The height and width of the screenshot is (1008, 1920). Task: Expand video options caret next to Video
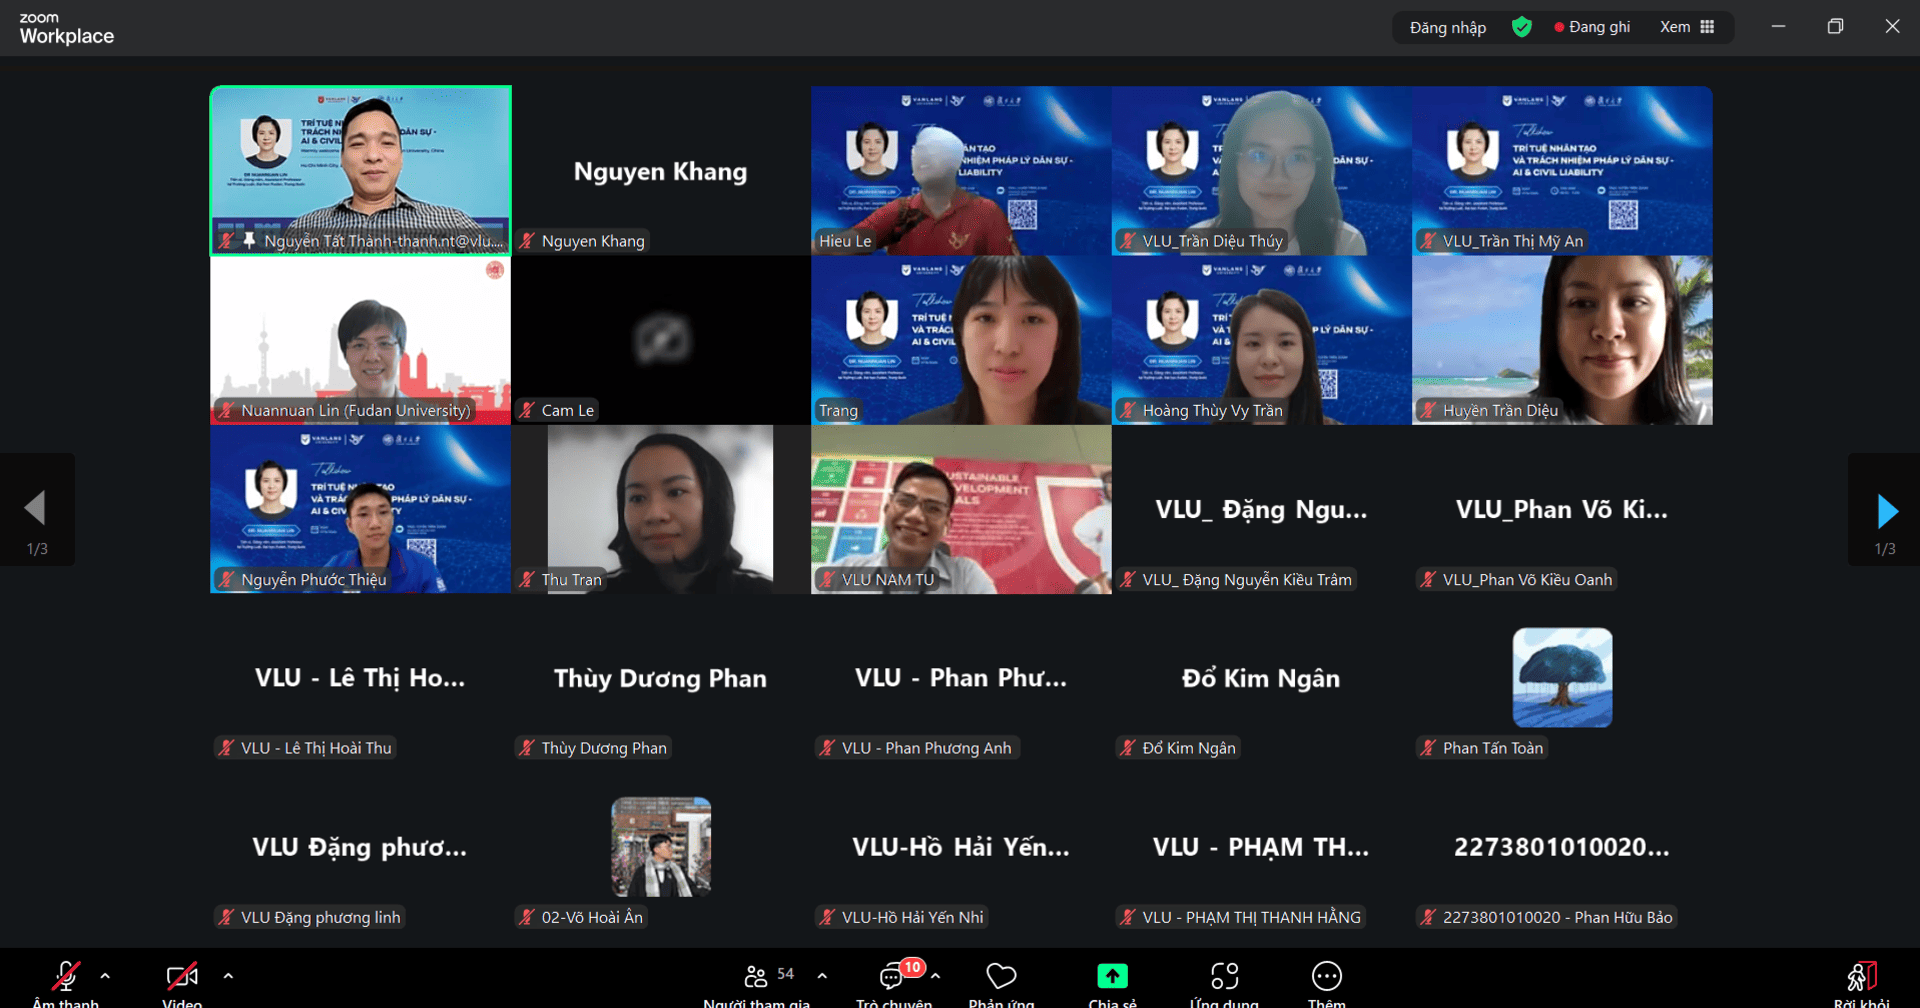pos(228,976)
